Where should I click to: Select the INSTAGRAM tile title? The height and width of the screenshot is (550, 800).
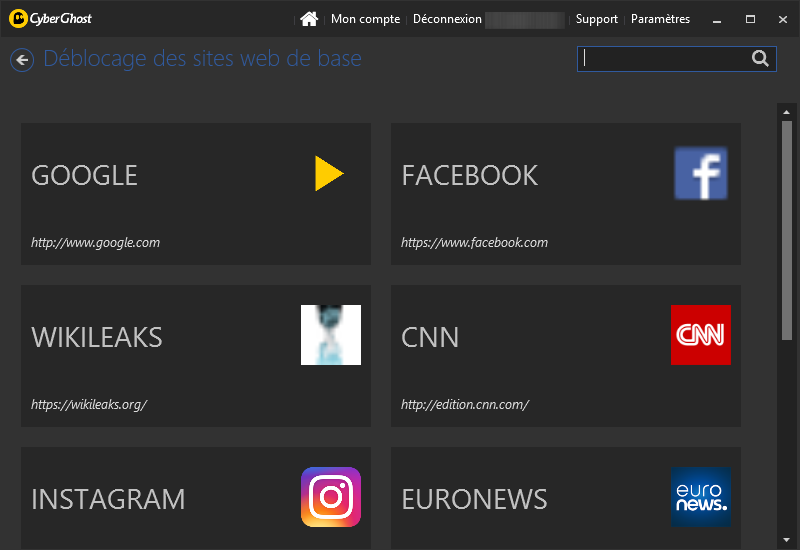108,499
